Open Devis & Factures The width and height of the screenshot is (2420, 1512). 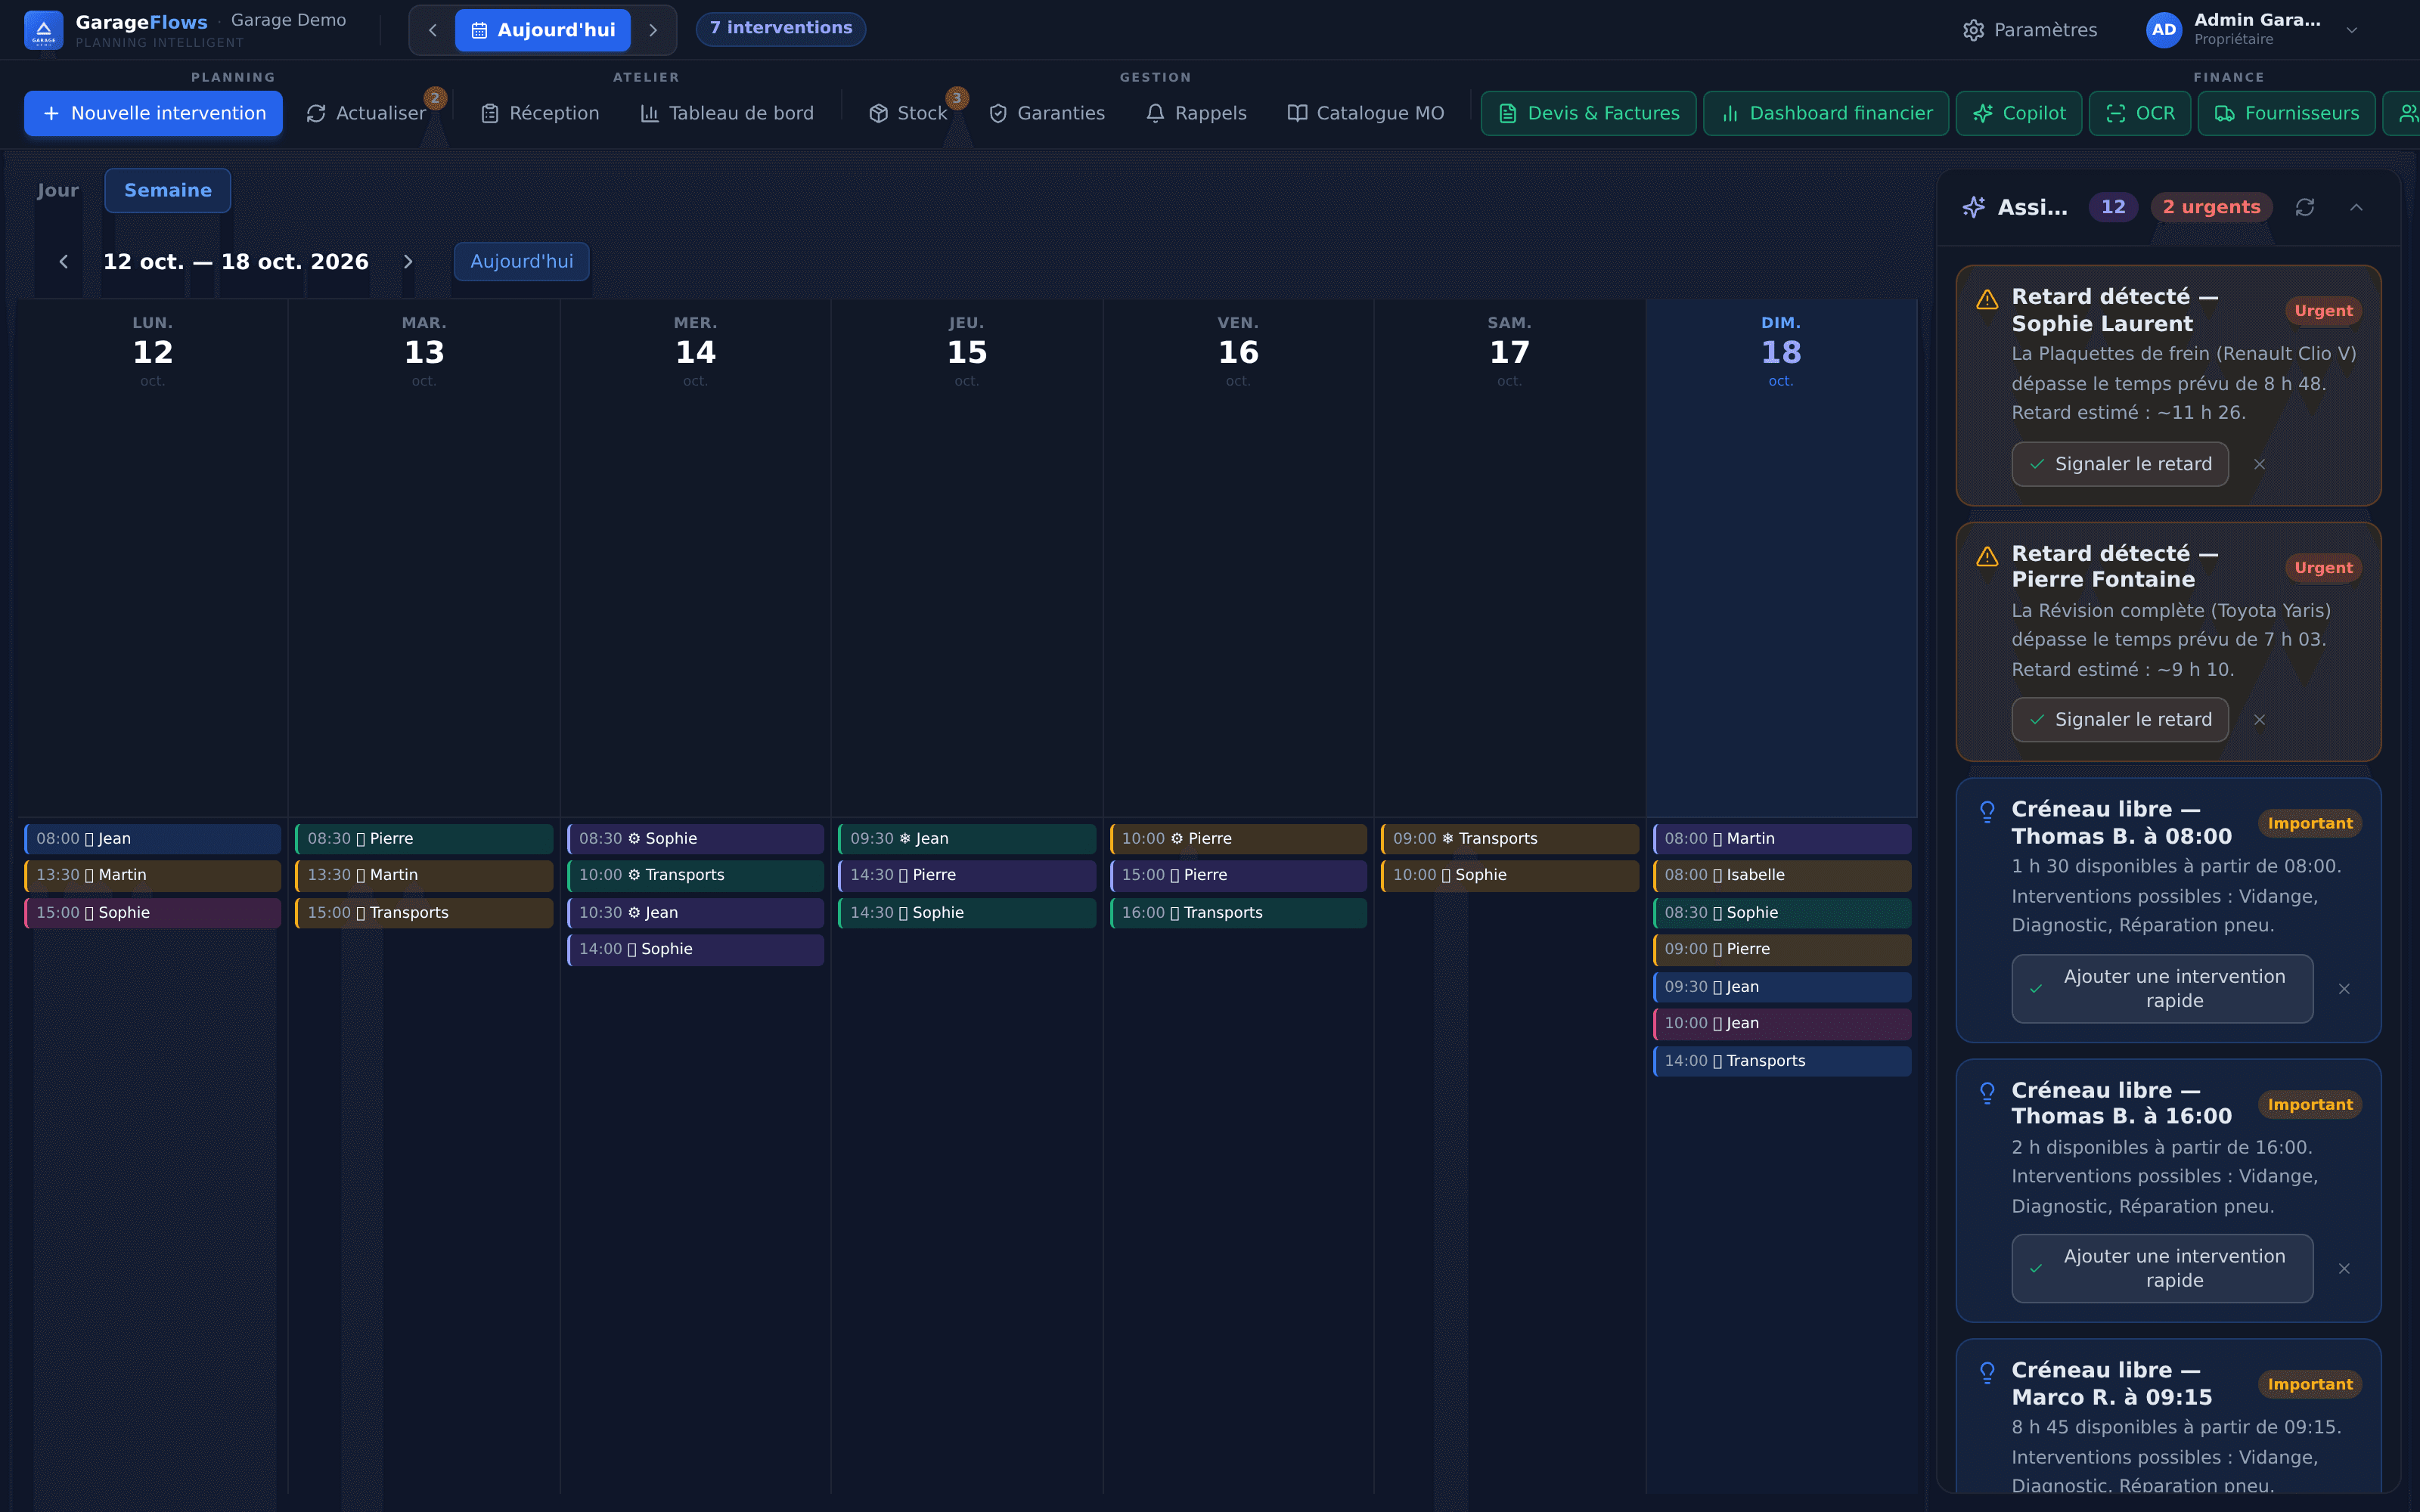pyautogui.click(x=1588, y=113)
